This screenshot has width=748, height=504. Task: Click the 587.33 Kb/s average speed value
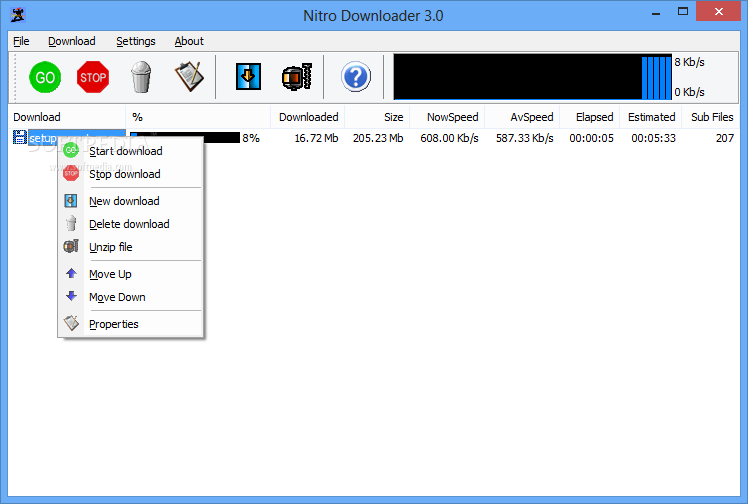[x=524, y=138]
